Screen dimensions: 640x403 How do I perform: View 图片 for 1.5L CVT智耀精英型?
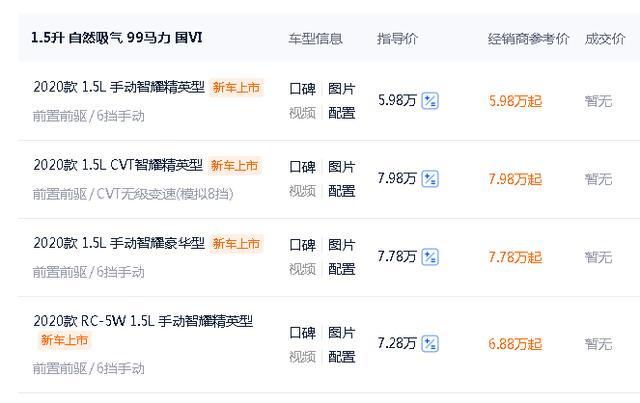pos(342,167)
